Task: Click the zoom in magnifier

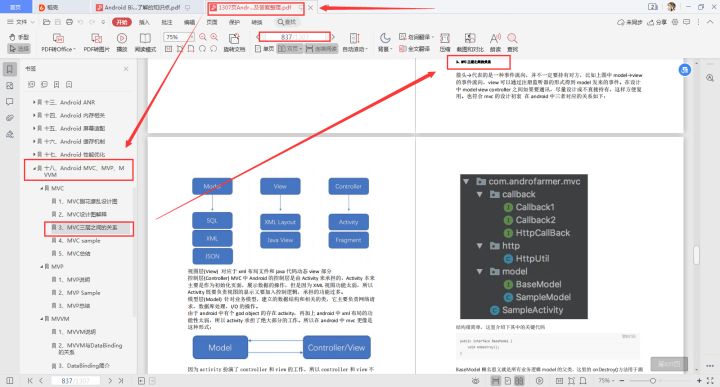Action: 214,37
